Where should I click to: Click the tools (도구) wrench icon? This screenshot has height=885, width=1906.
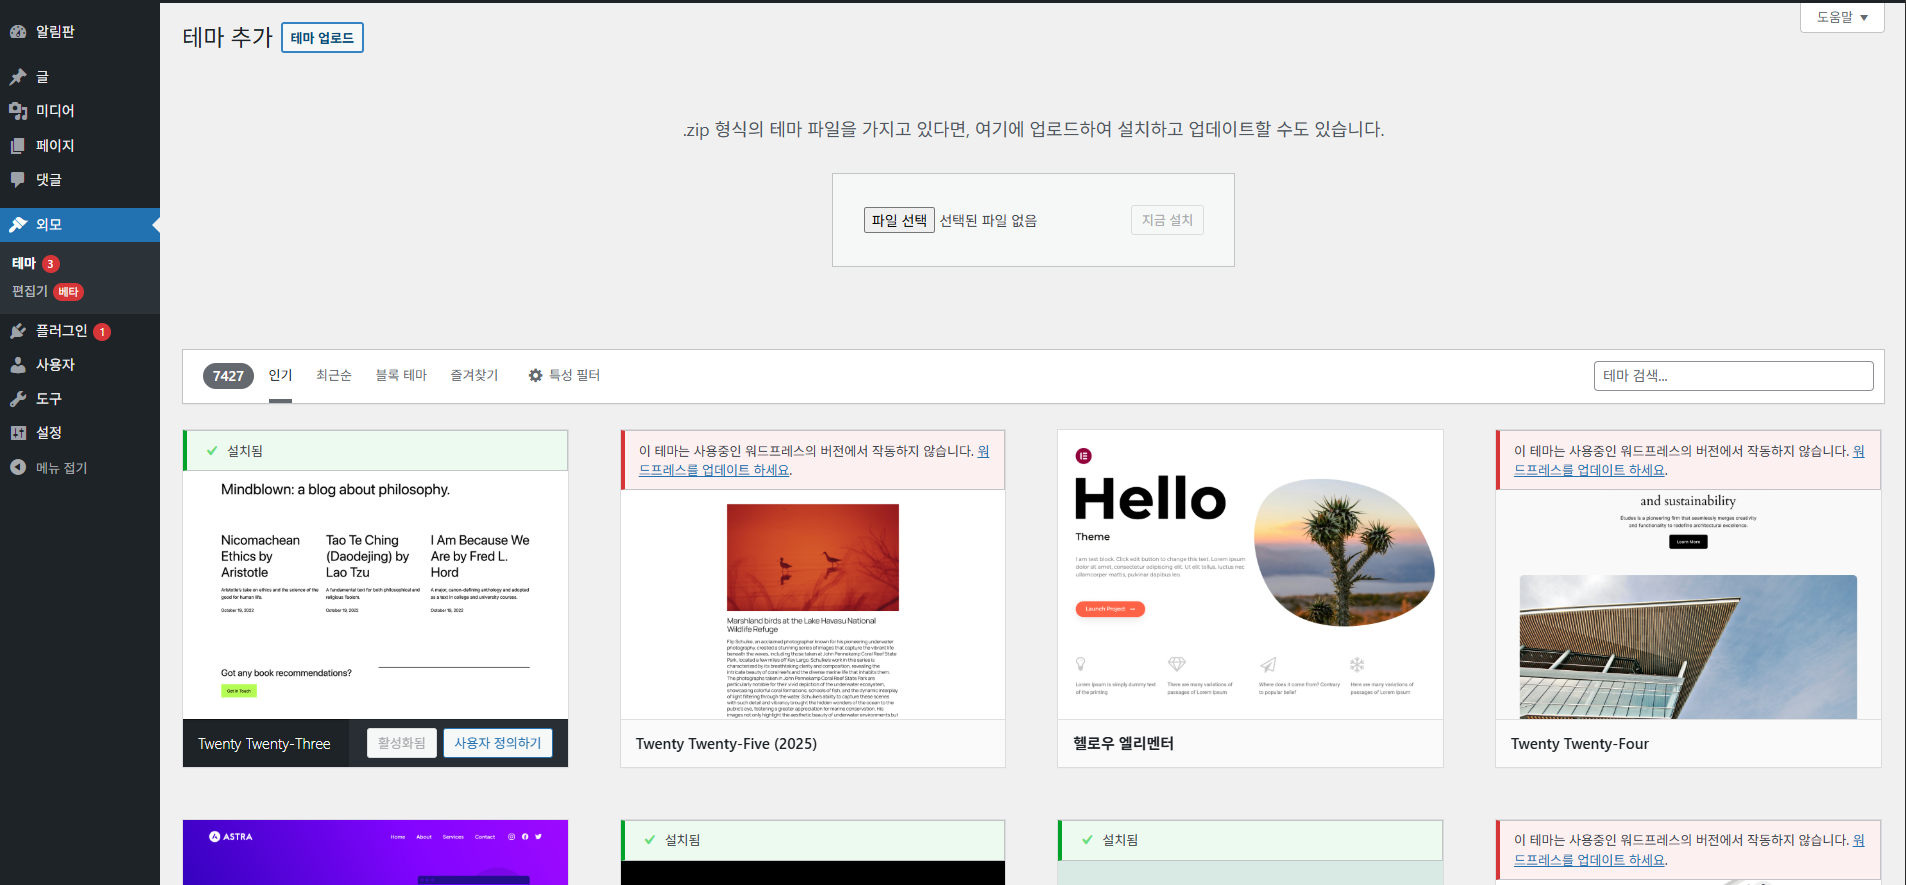point(18,399)
